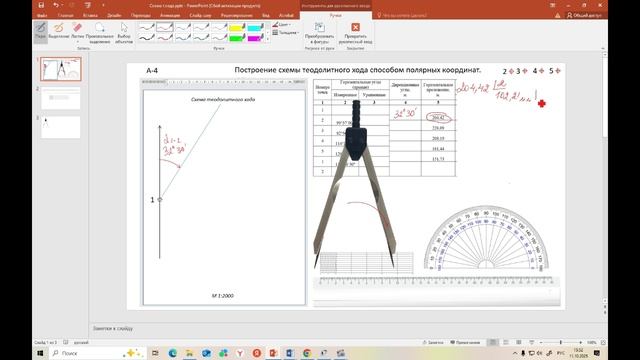The image size is (640, 360).
Task: Pick the cyan highlighter pen preset
Action: coord(256,27)
